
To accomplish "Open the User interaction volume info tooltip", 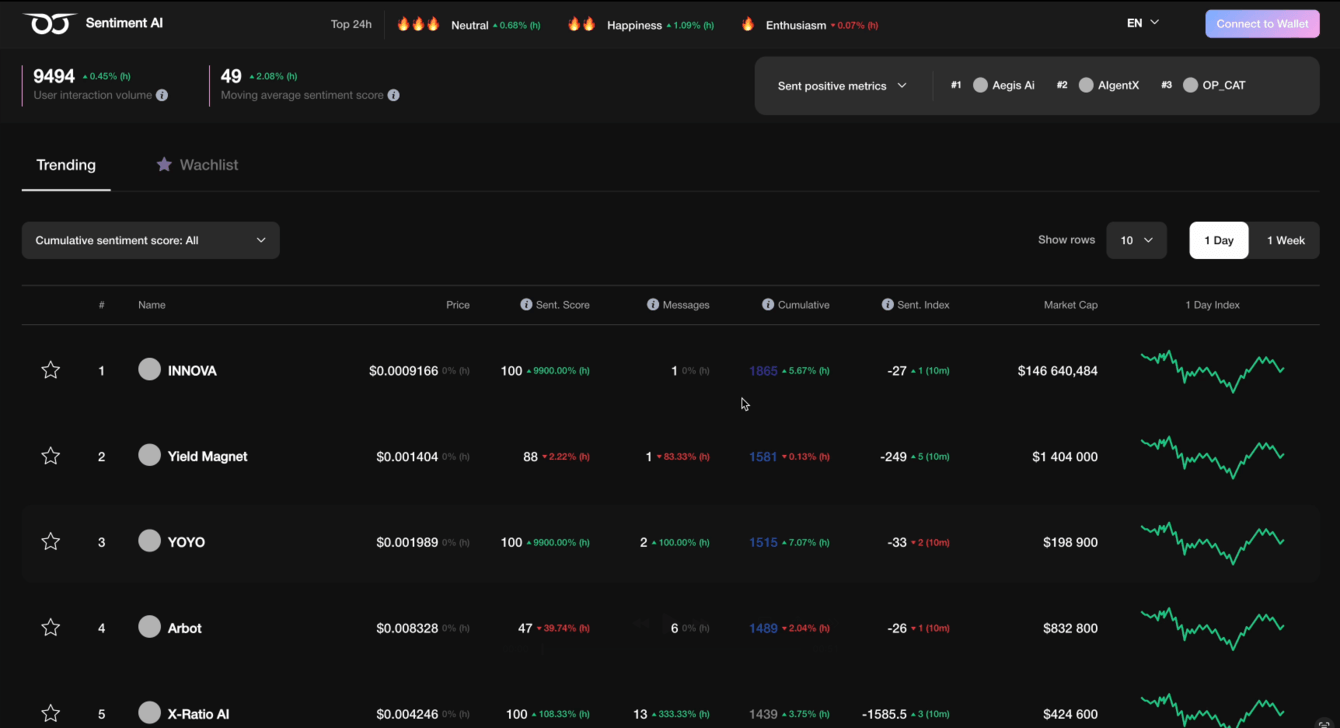I will (x=162, y=95).
